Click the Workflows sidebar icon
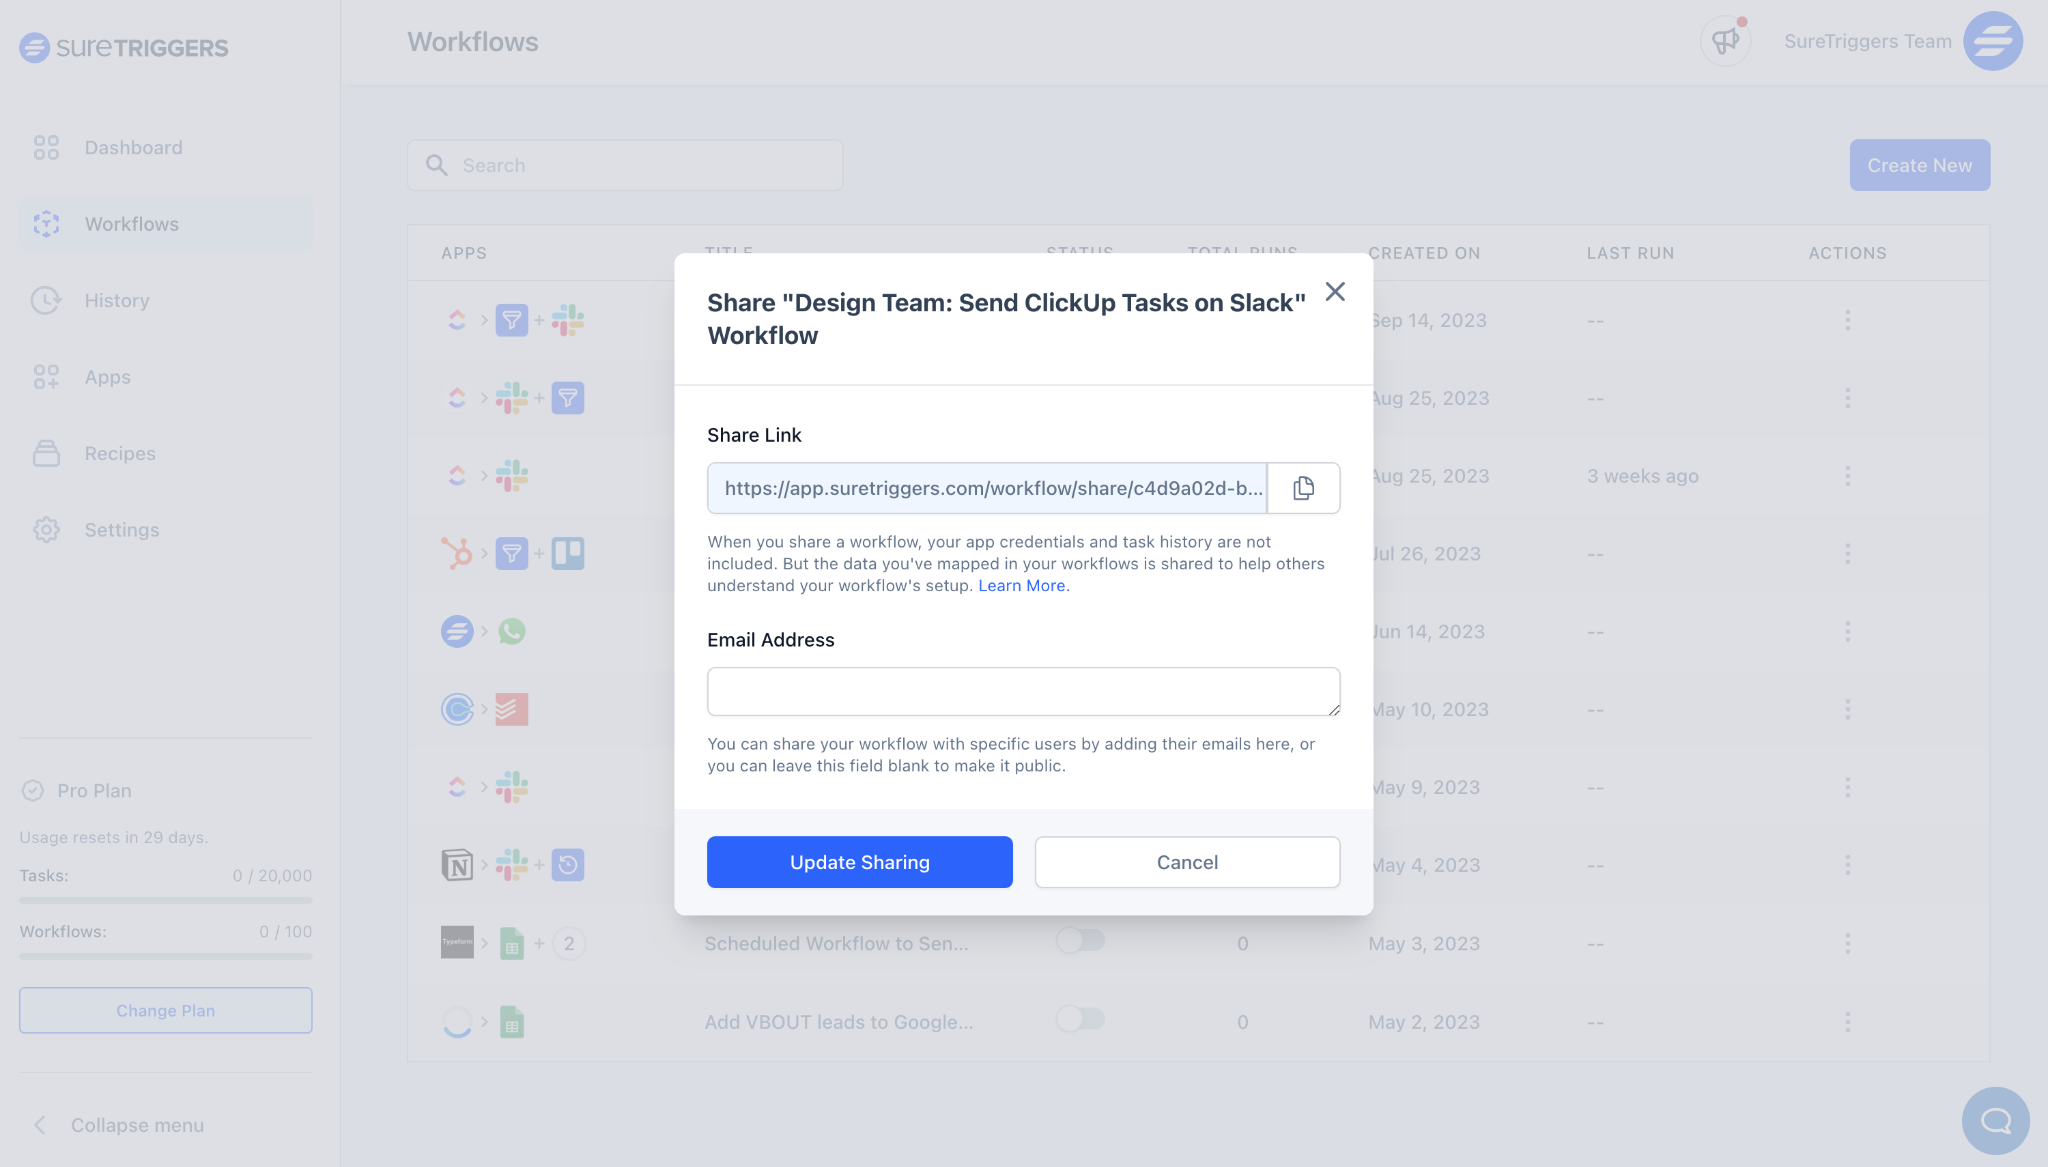The width and height of the screenshot is (2048, 1167). (x=46, y=222)
